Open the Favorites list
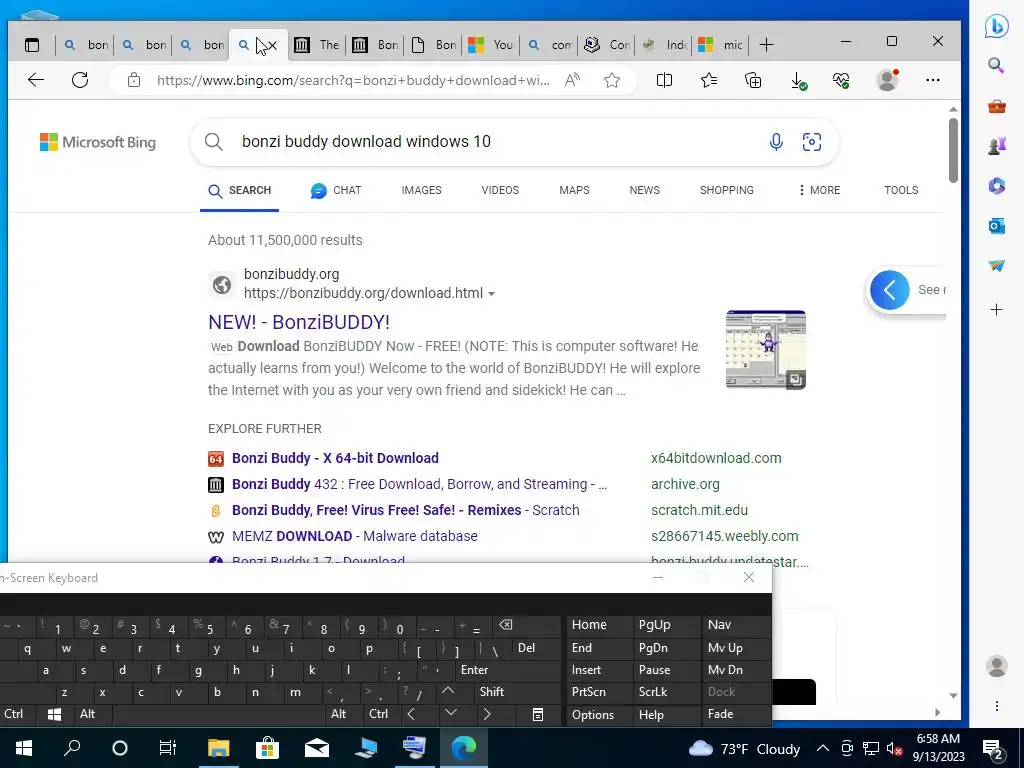 click(x=709, y=80)
